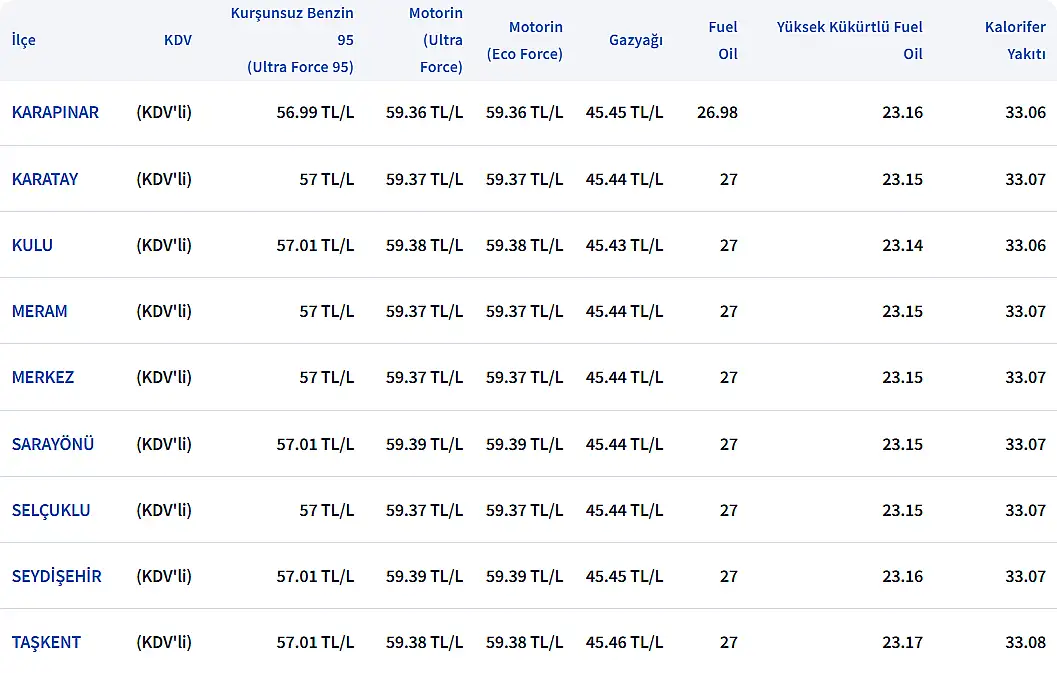Click the İlçe column header

coord(23,40)
